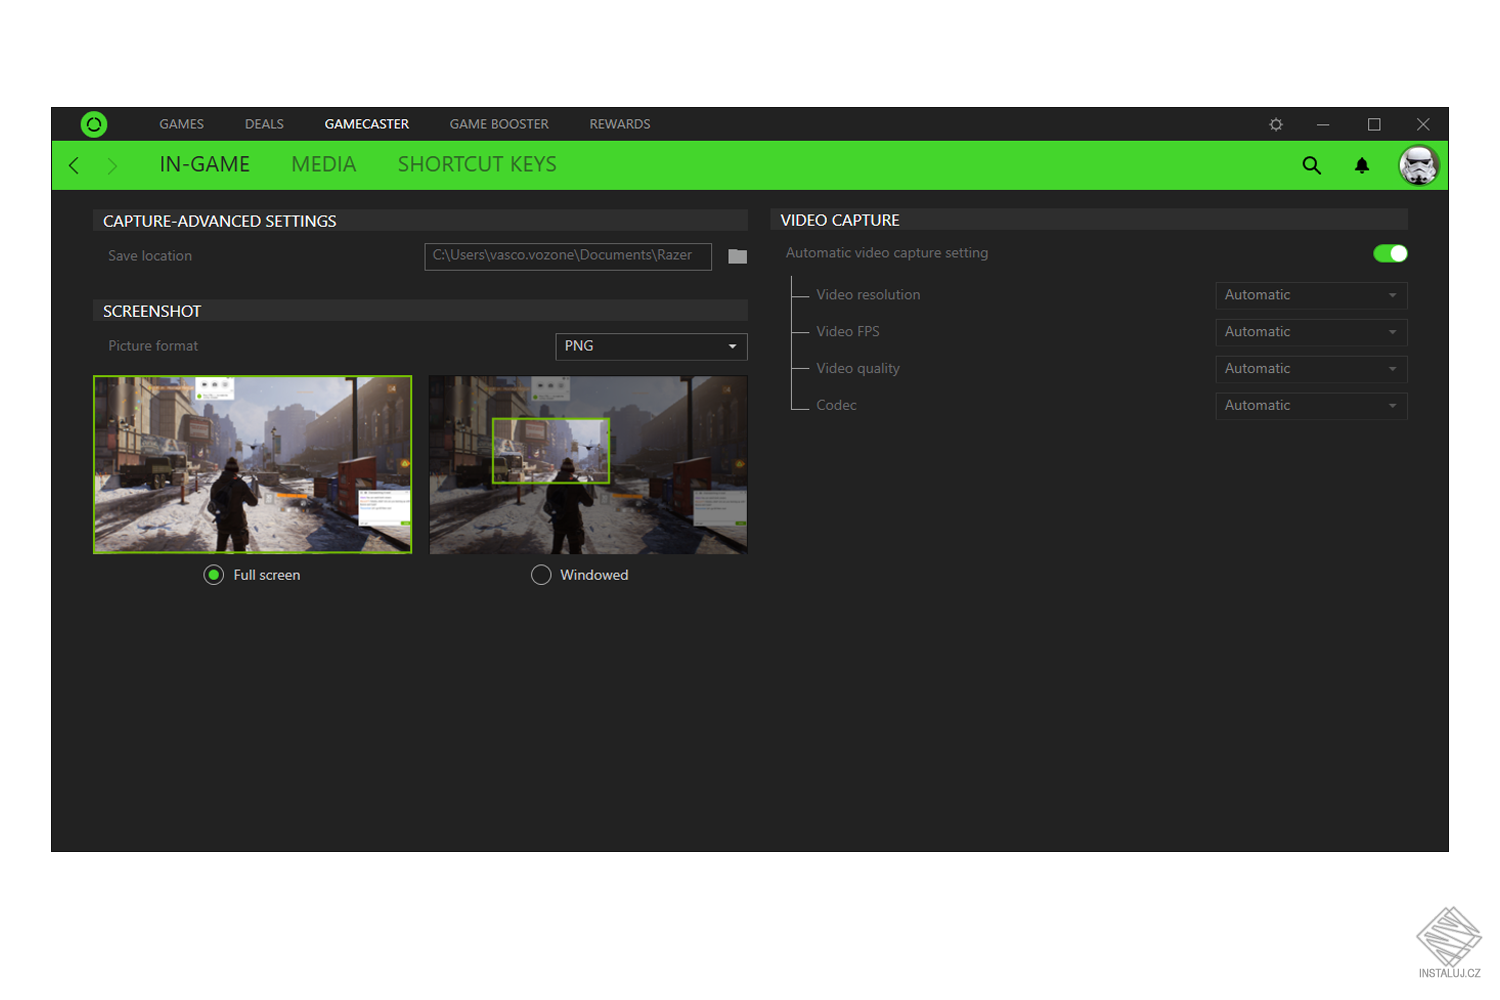This screenshot has width=1500, height=1000.
Task: Disable Automatic video capture setting
Action: coord(1389,253)
